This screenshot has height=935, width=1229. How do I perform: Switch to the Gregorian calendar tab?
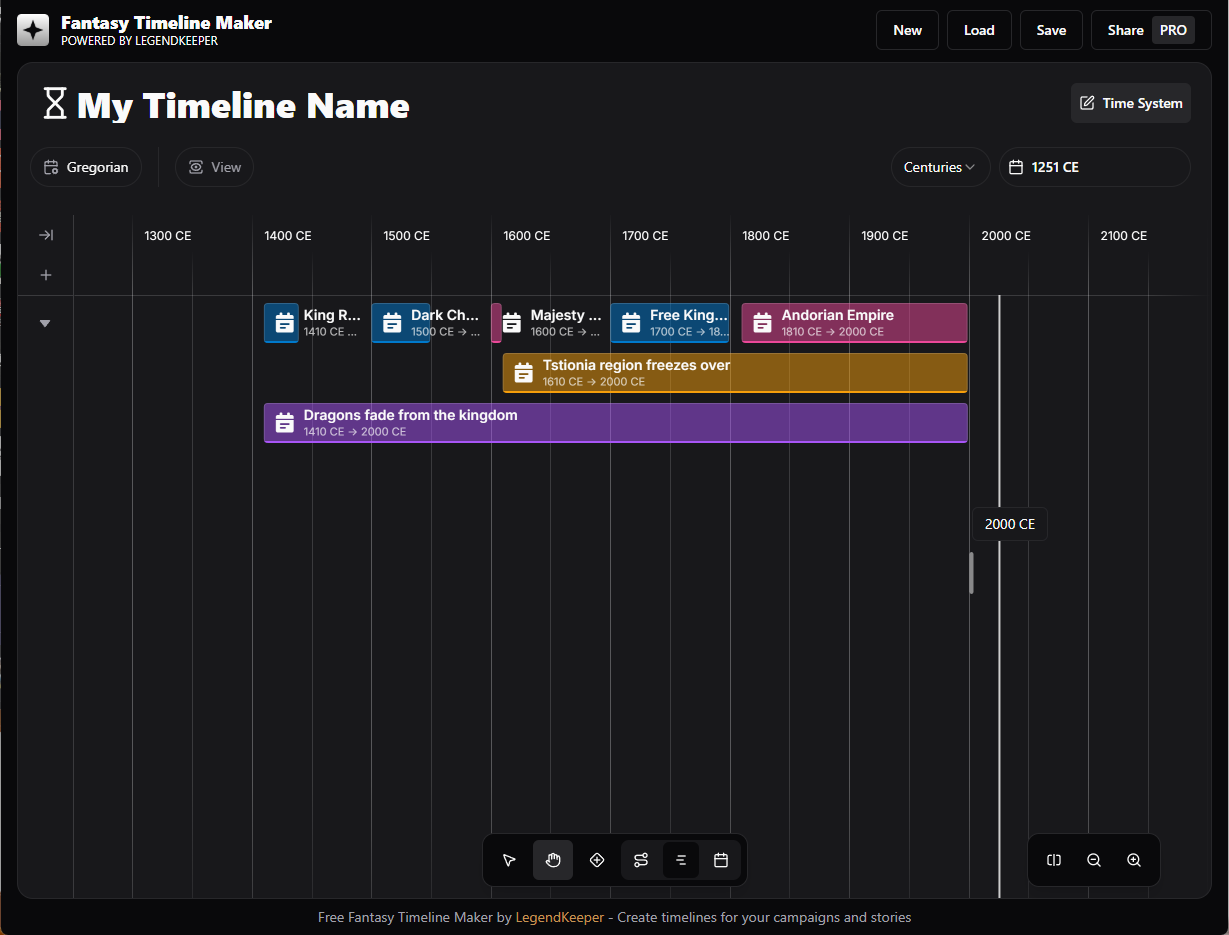[86, 167]
